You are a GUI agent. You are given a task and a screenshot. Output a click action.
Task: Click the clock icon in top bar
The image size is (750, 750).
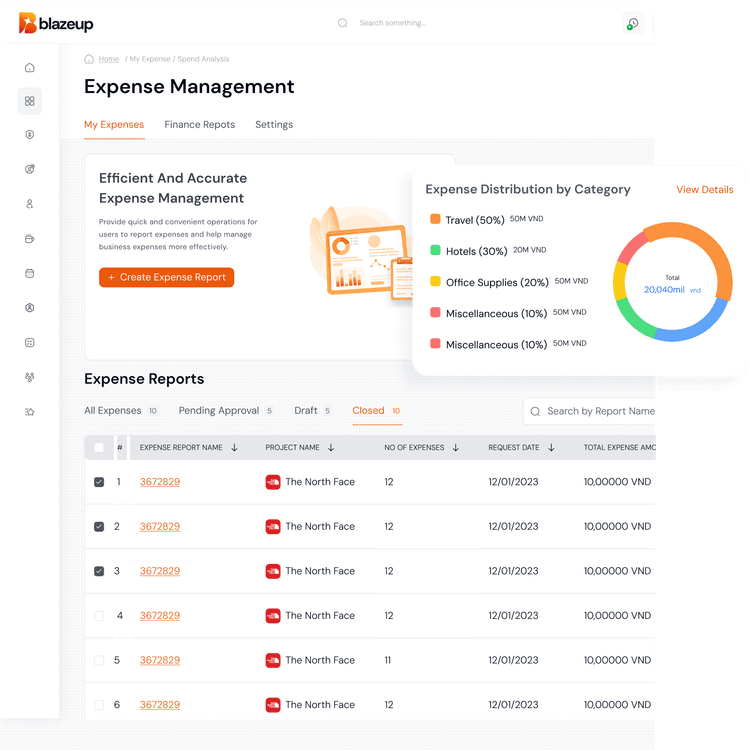tap(632, 23)
